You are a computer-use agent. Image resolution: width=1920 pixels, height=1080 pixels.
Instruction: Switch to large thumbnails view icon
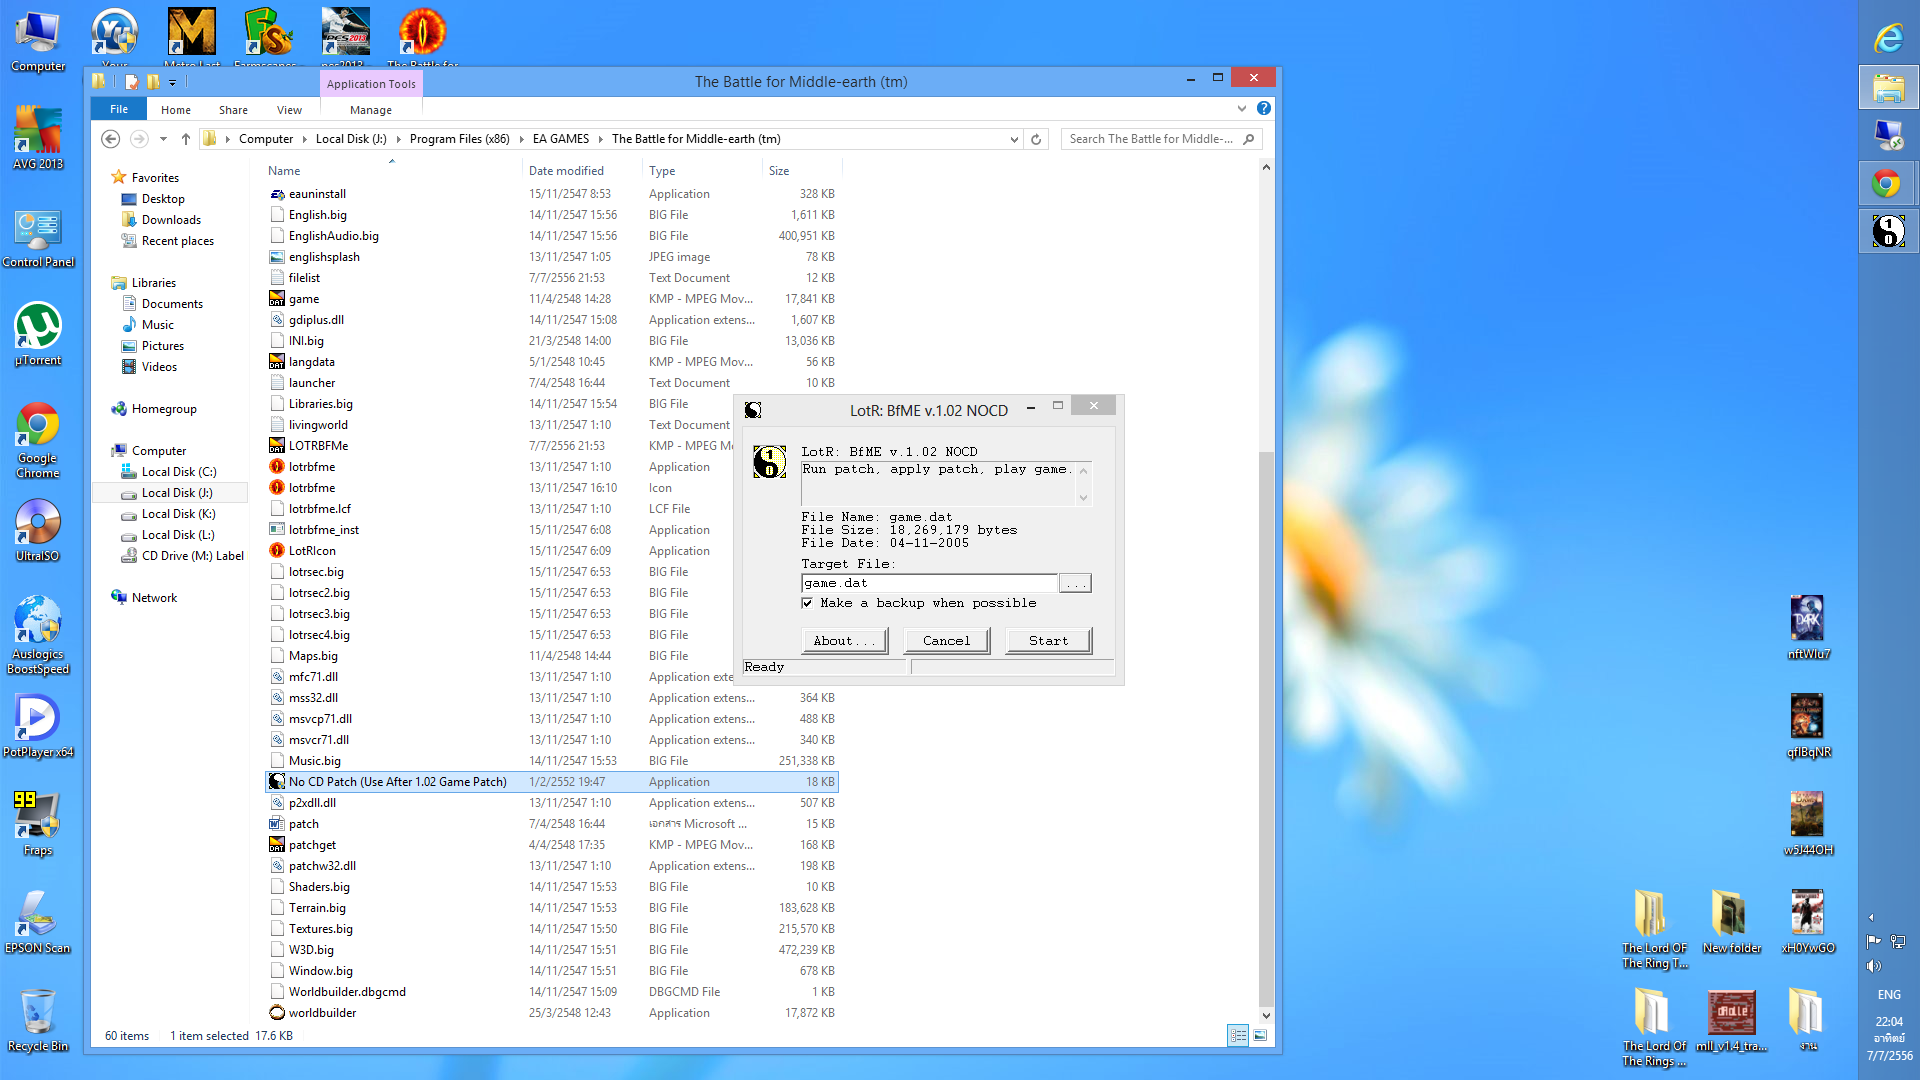[1260, 1035]
